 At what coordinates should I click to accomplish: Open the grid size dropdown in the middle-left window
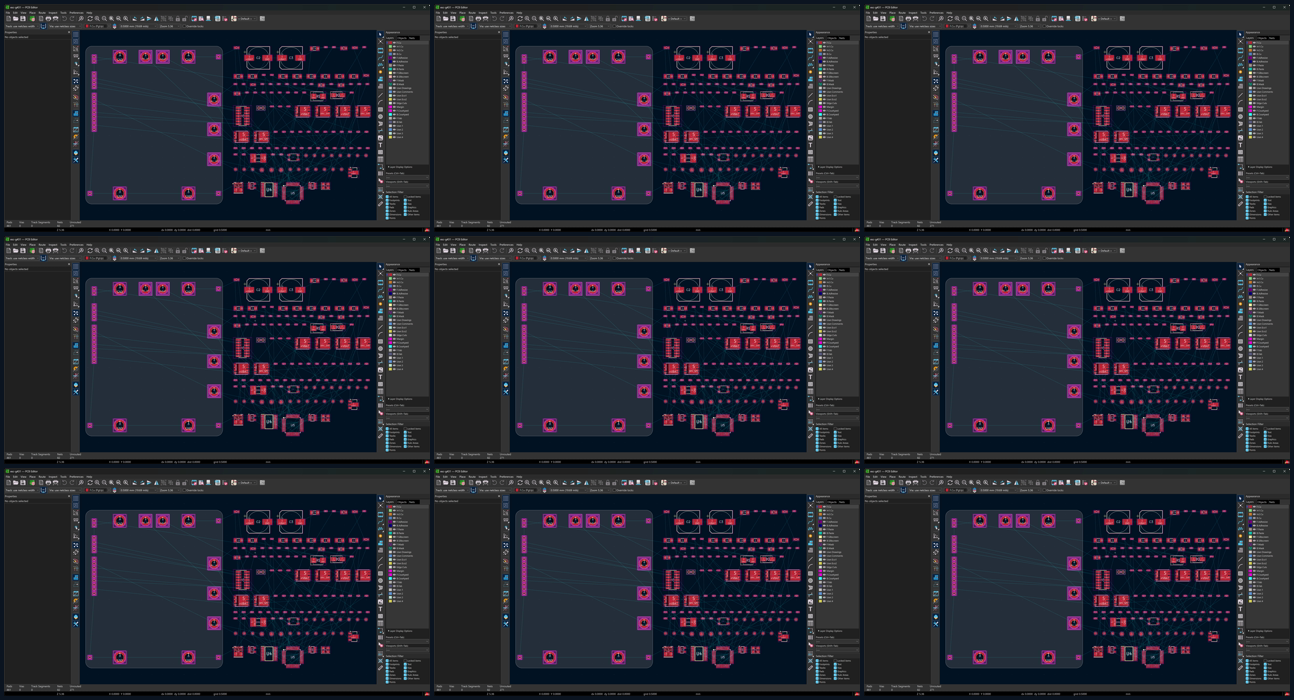(138, 258)
